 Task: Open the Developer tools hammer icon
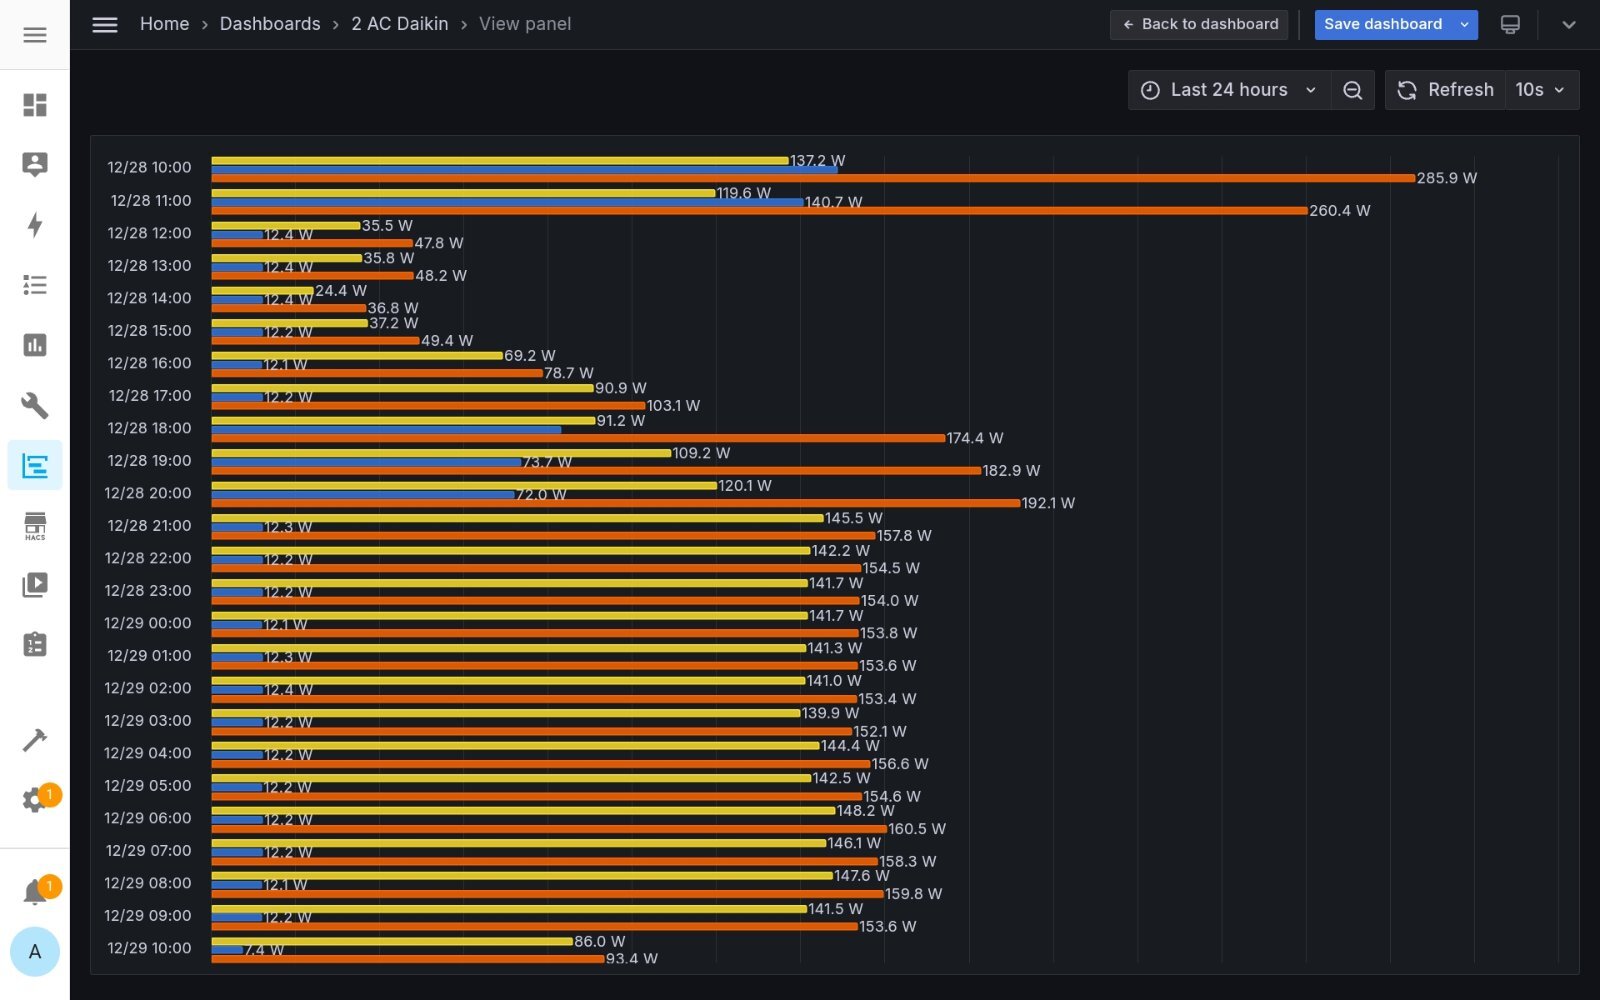pos(35,740)
